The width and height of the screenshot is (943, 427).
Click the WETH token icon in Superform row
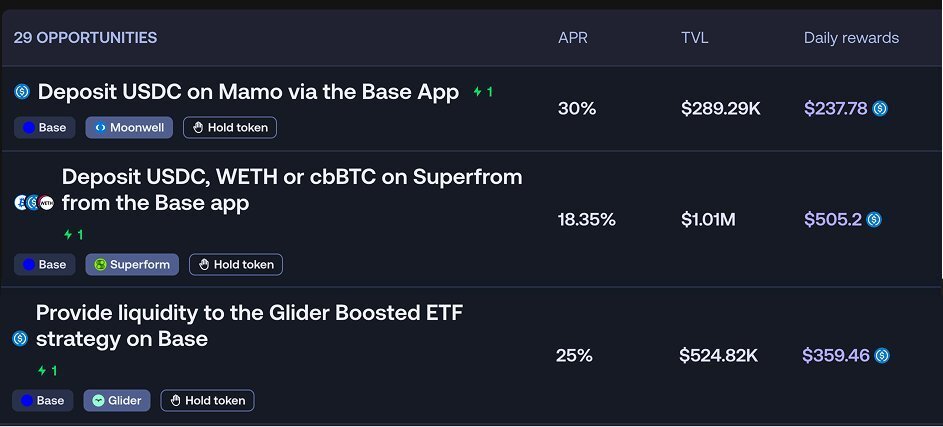click(x=46, y=203)
